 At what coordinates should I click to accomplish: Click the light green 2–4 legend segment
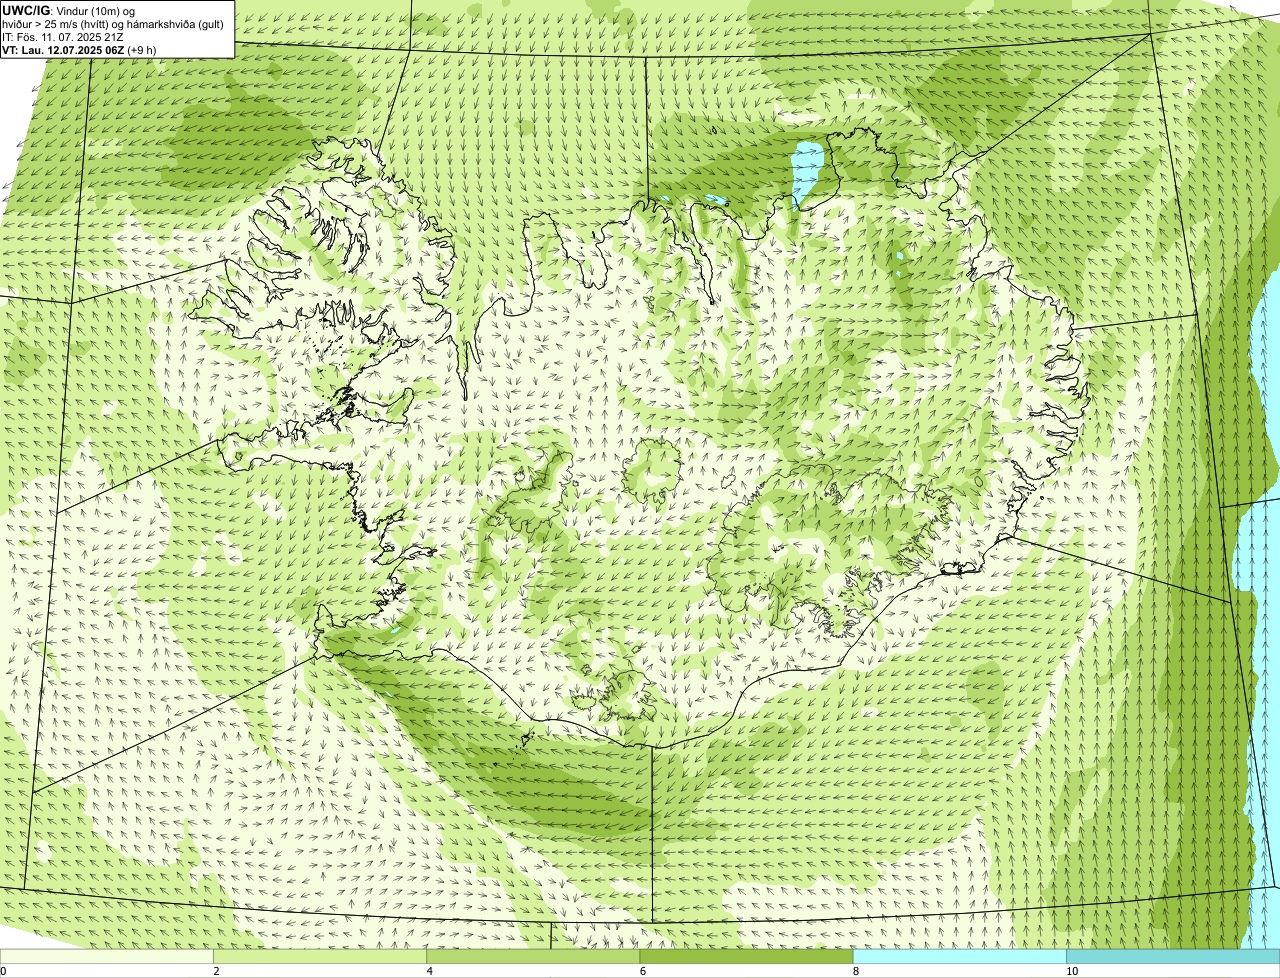[x=320, y=957]
